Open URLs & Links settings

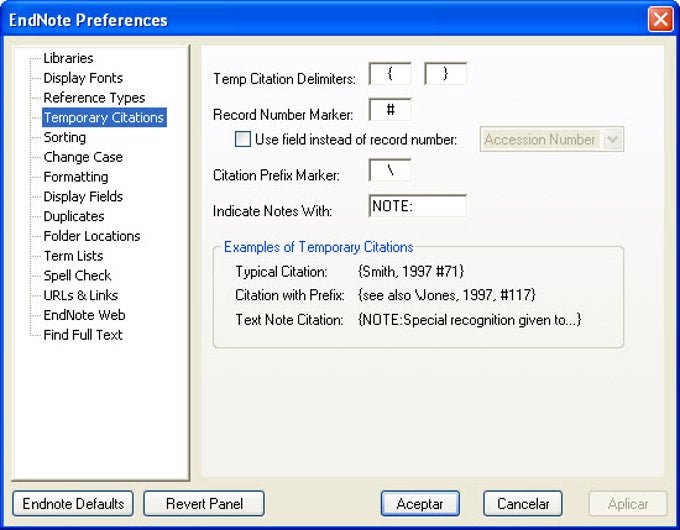coord(81,295)
